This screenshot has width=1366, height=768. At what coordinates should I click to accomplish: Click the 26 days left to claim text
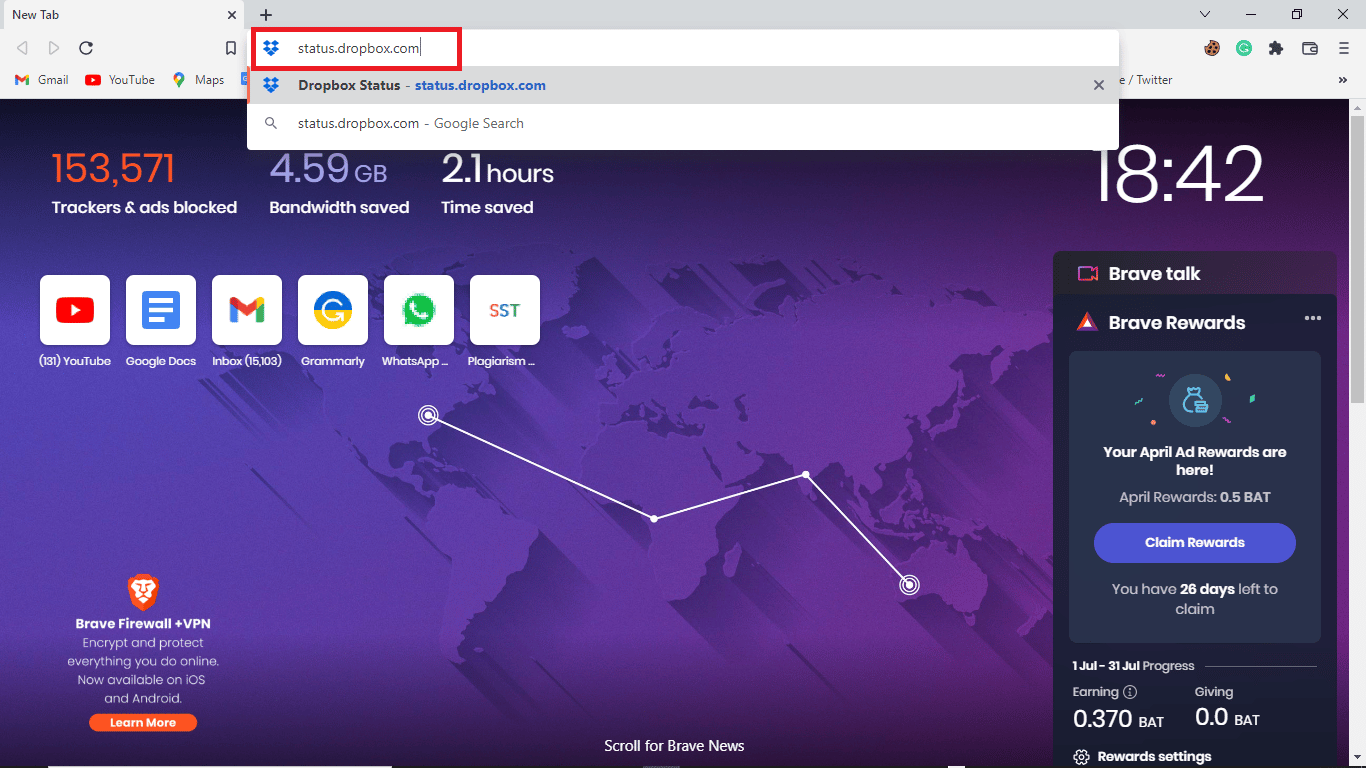click(1195, 598)
